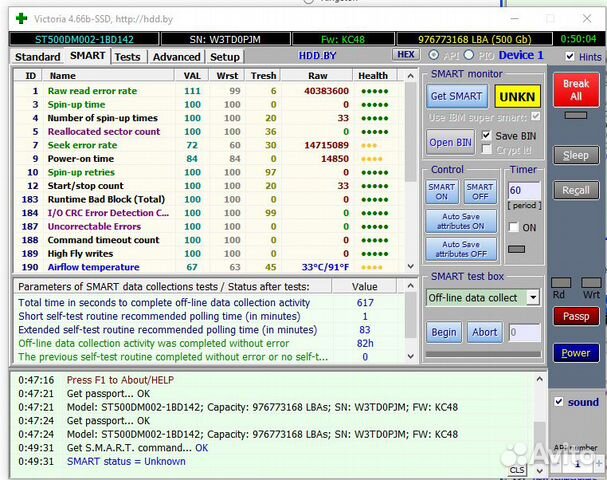Click Extended self-test routine polling time row
Image resolution: width=607 pixels, height=480 pixels.
pyautogui.click(x=209, y=330)
